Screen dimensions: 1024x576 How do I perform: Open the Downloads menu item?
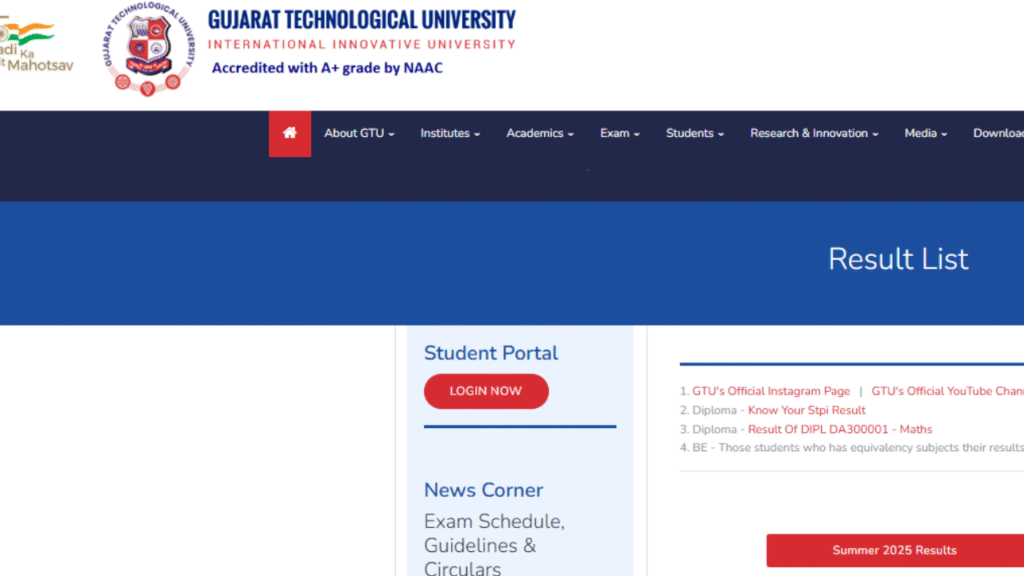pyautogui.click(x=998, y=134)
